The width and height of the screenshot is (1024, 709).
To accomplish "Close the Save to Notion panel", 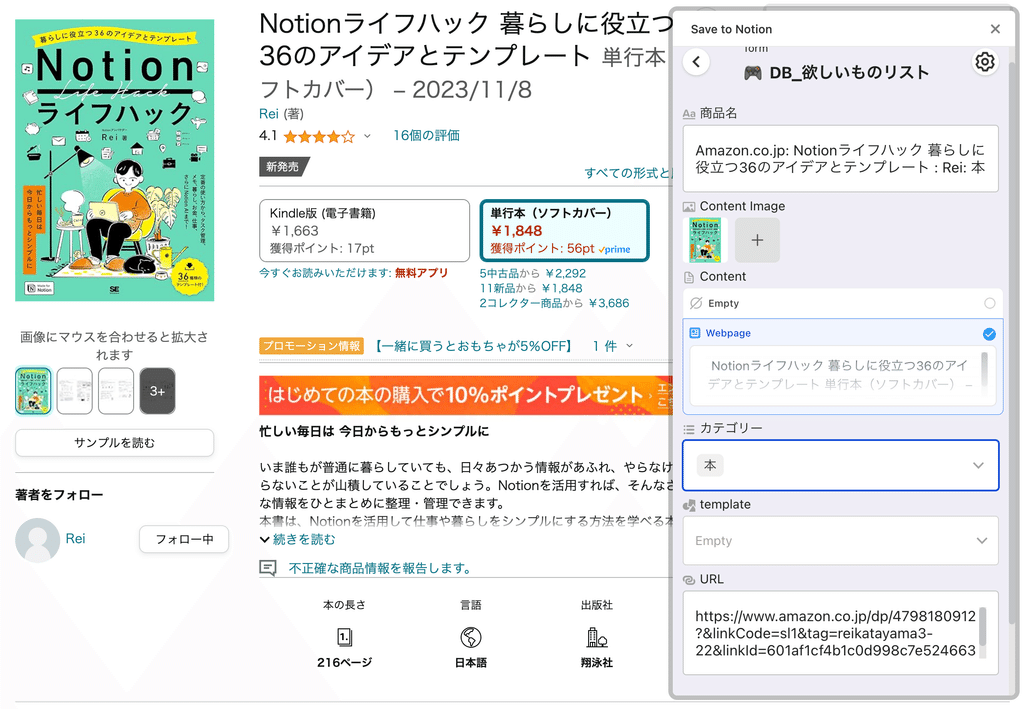I will (x=995, y=29).
